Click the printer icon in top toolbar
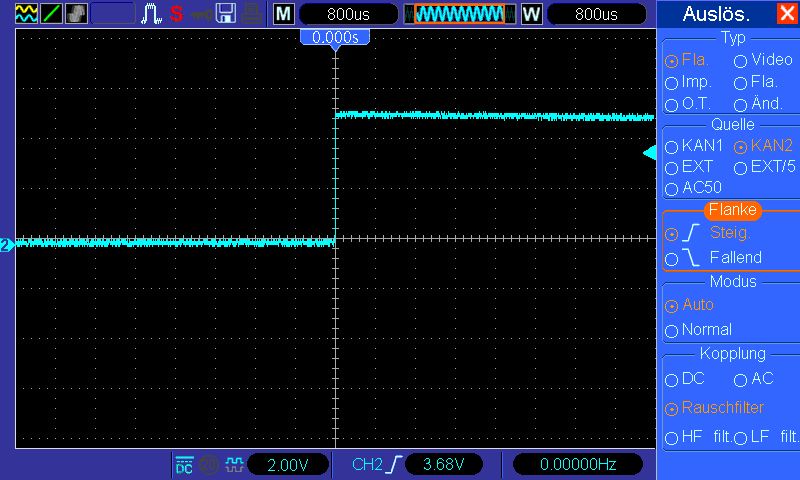 click(x=253, y=14)
